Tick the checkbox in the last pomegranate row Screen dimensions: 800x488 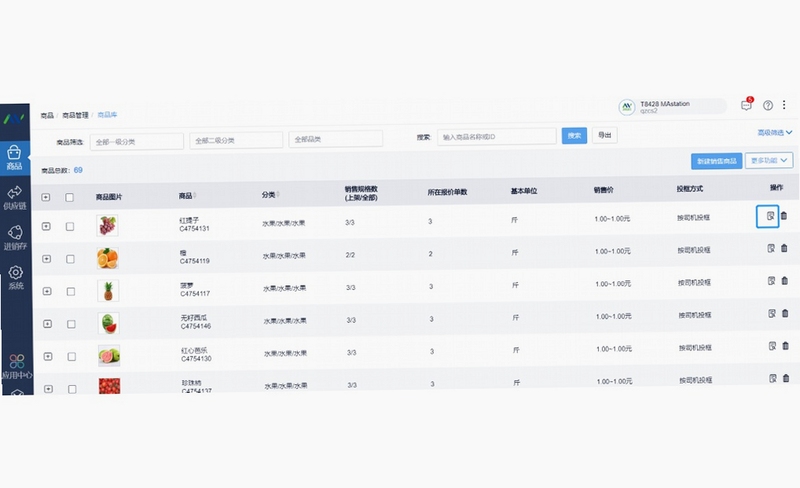72,389
